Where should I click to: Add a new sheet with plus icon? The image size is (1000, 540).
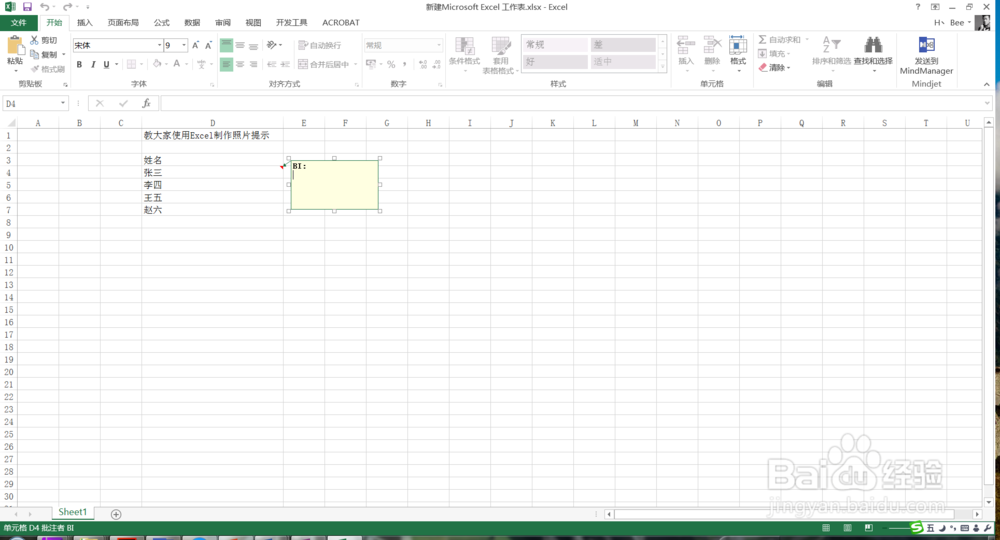[116, 514]
